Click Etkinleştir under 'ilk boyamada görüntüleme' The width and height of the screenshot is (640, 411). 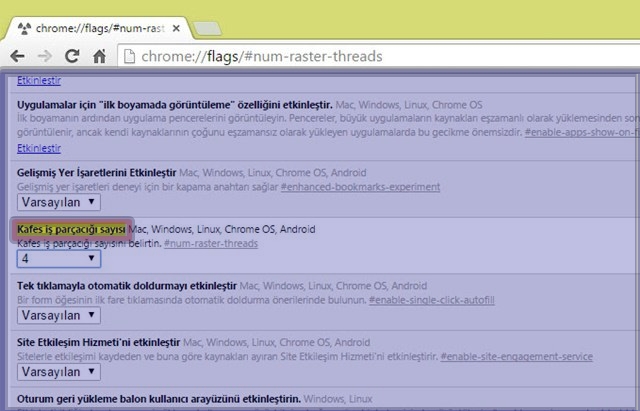[39, 148]
